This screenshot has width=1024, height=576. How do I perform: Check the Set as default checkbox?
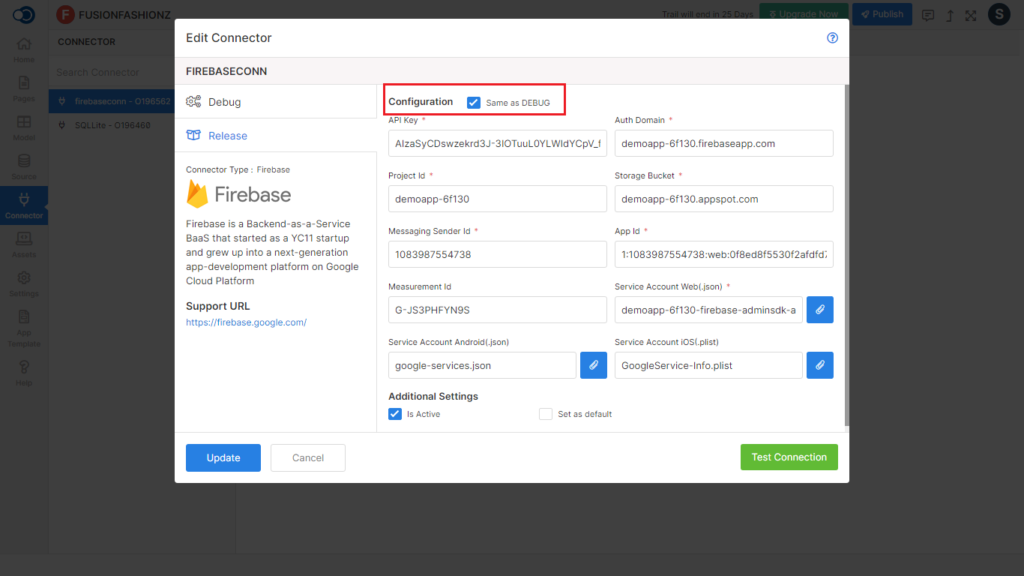pos(545,414)
